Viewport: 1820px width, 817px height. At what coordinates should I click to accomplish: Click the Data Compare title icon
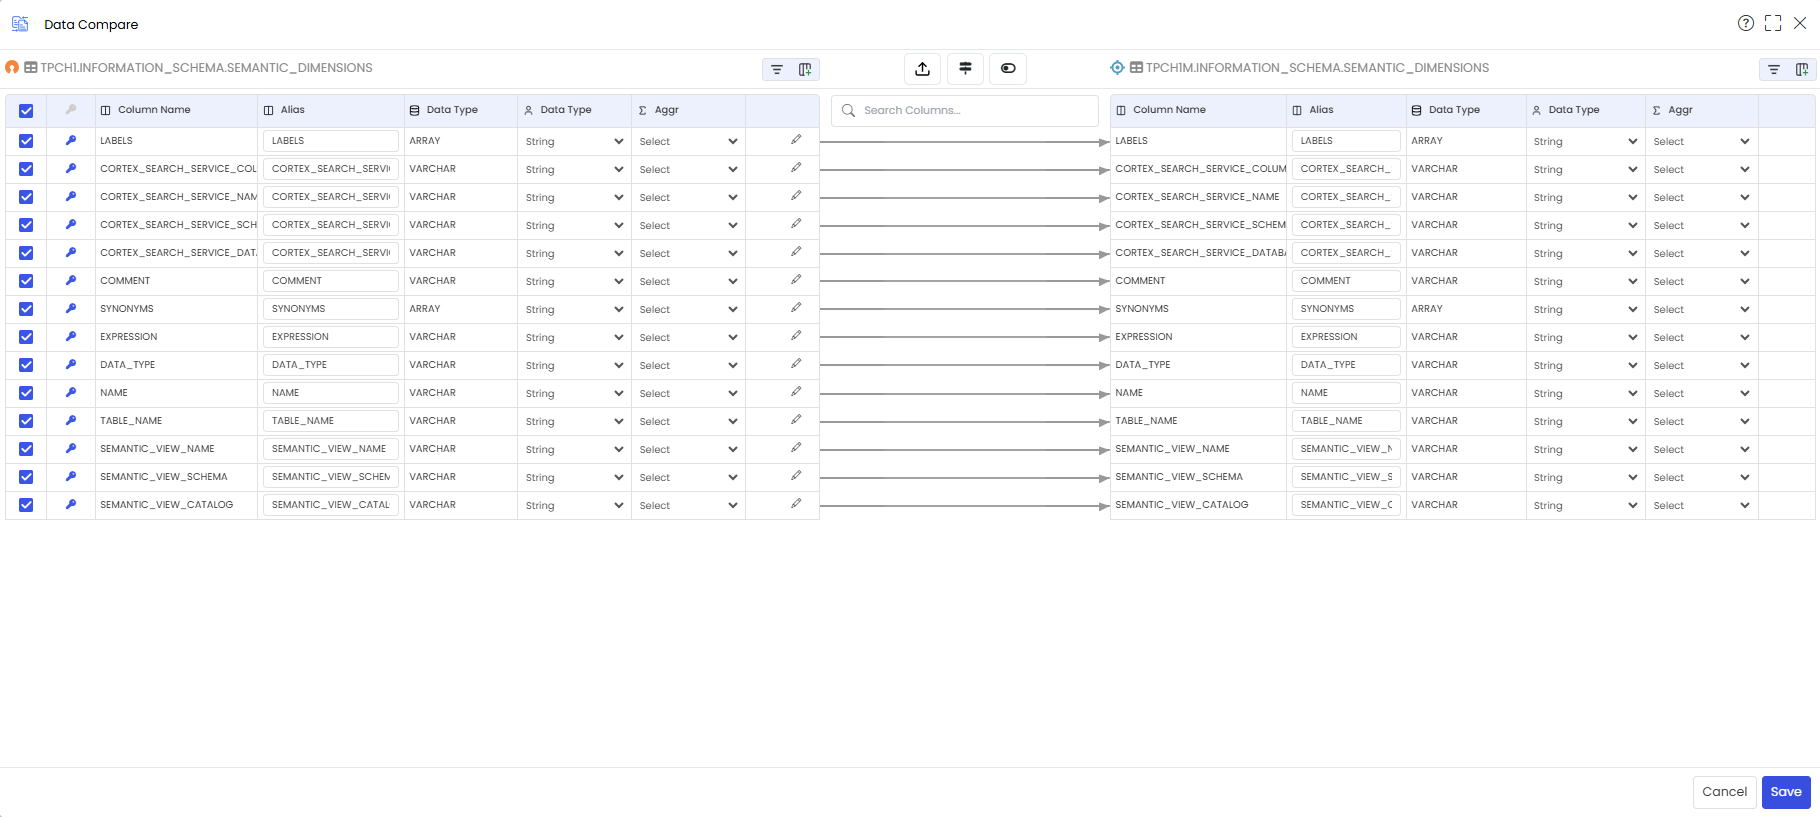click(20, 24)
